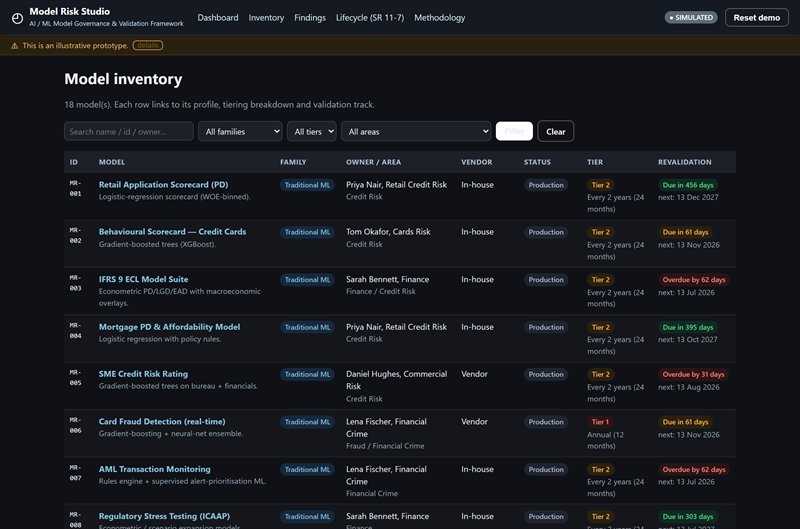Click 'Fraud / Financial Crime' area text
800x529 pixels.
[385, 446]
